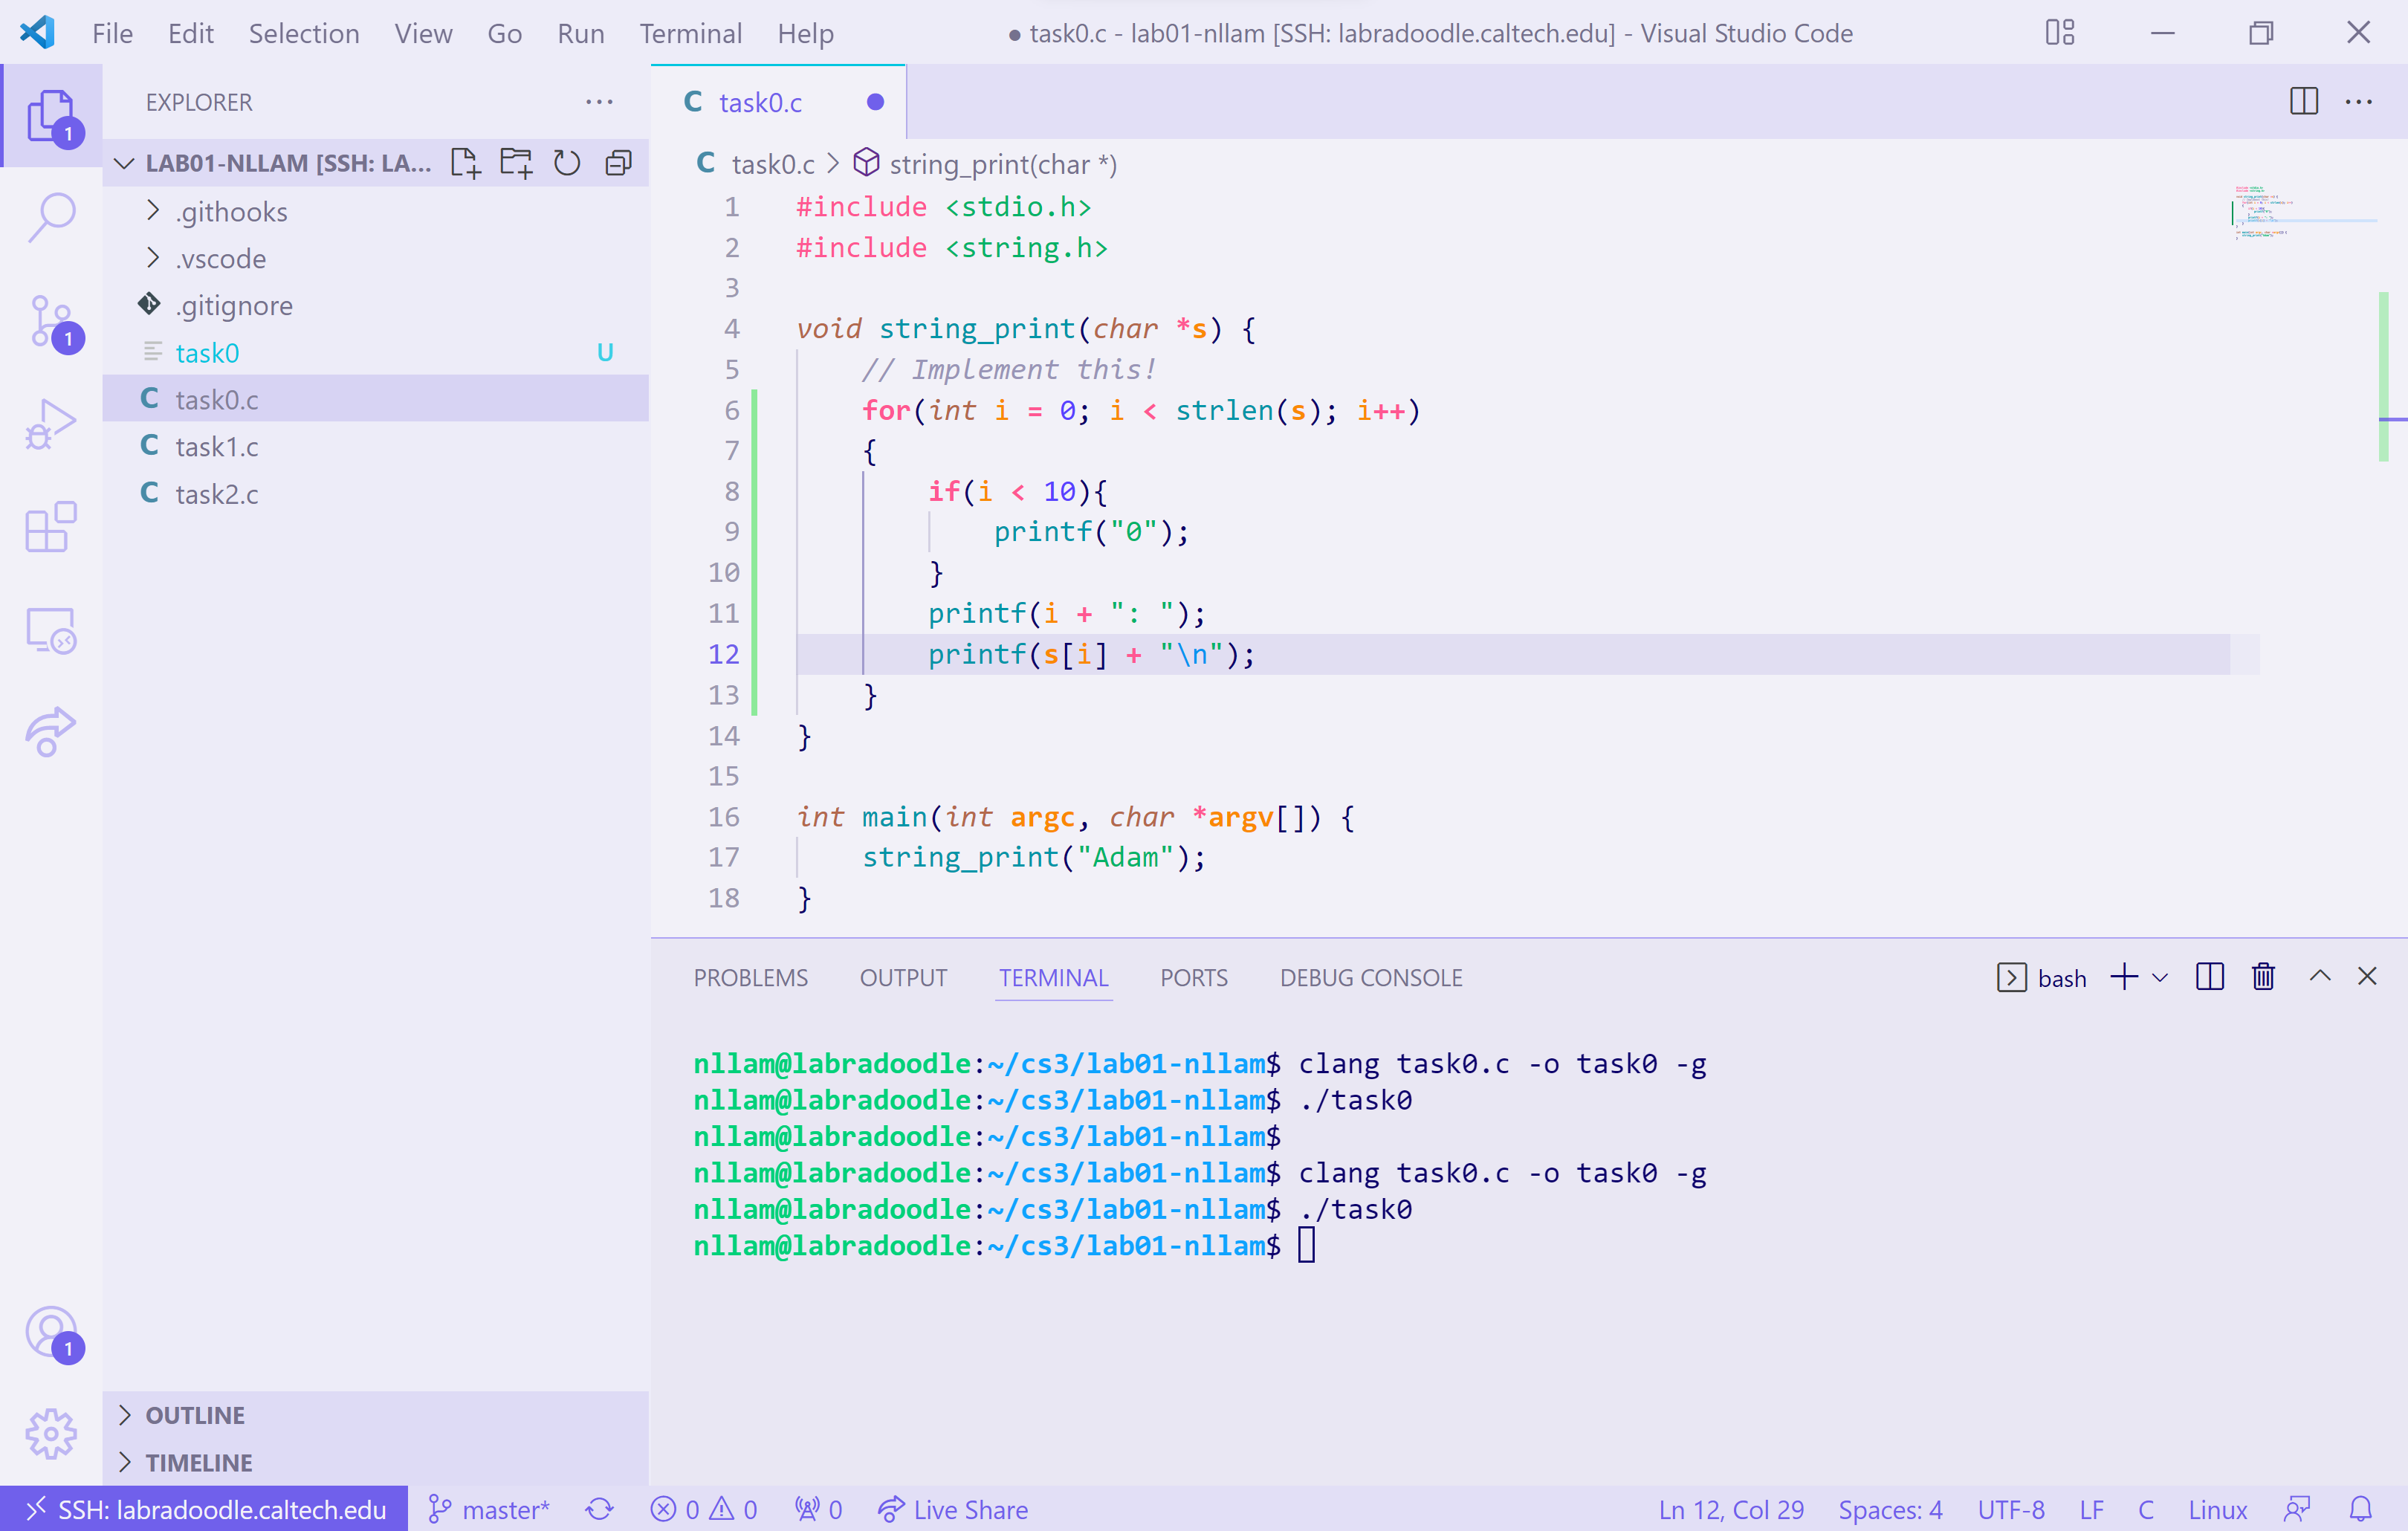Screen dimensions: 2408x1531
Task: Open the Extensions view
Action: 51,527
